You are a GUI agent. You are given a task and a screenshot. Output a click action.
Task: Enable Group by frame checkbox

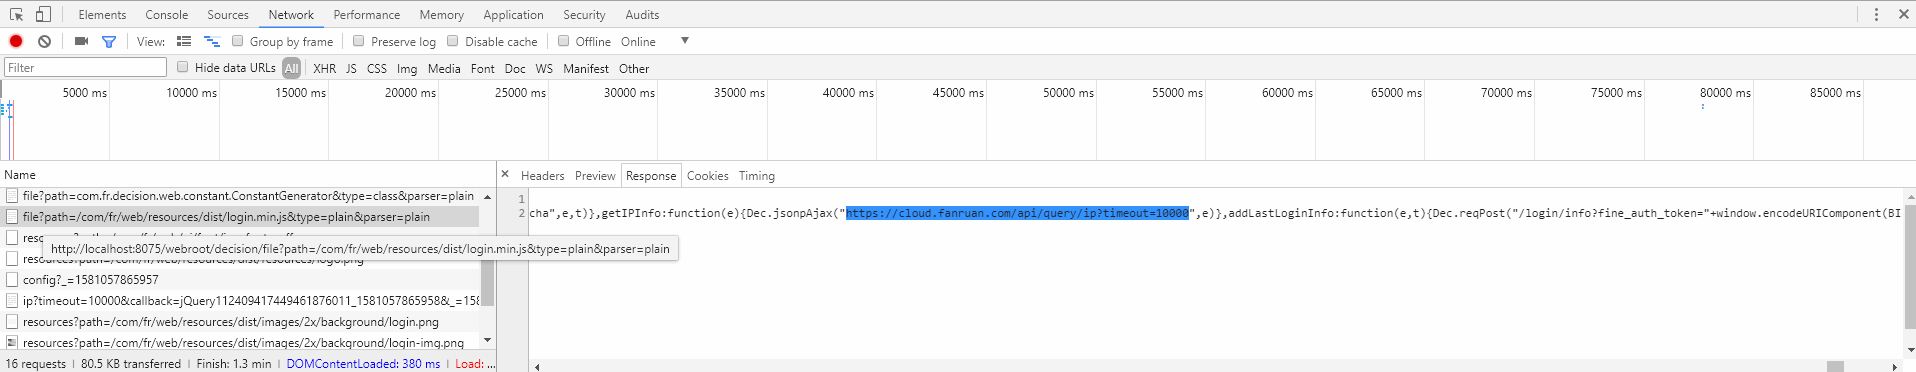(237, 41)
